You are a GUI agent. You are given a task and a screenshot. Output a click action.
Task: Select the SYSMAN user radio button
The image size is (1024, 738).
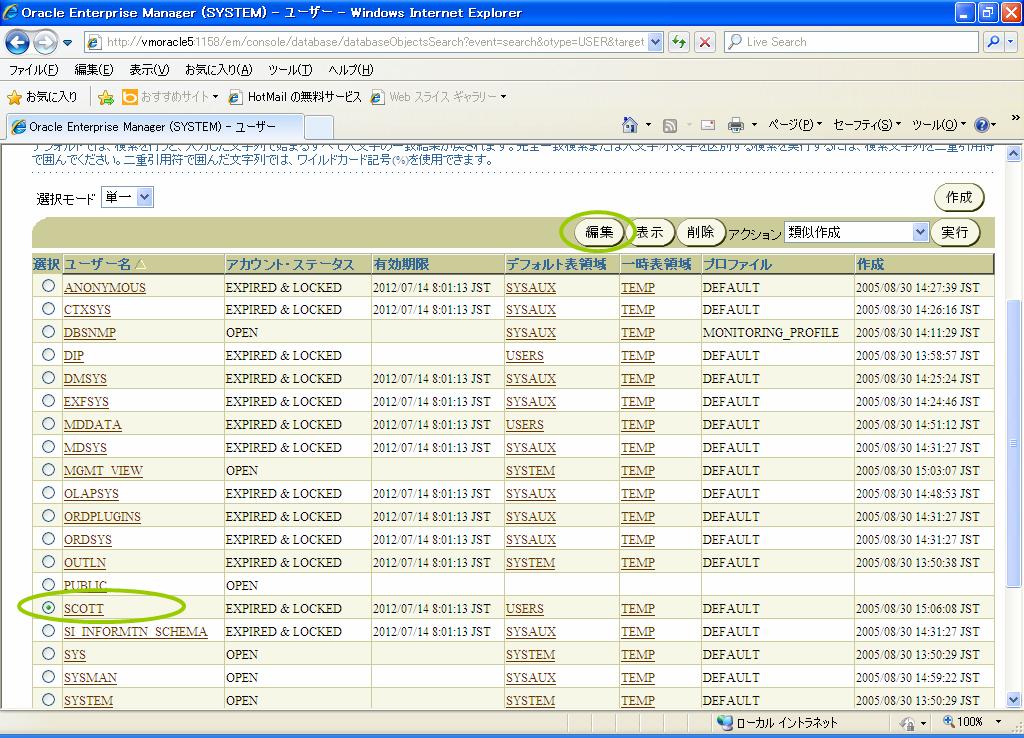48,676
